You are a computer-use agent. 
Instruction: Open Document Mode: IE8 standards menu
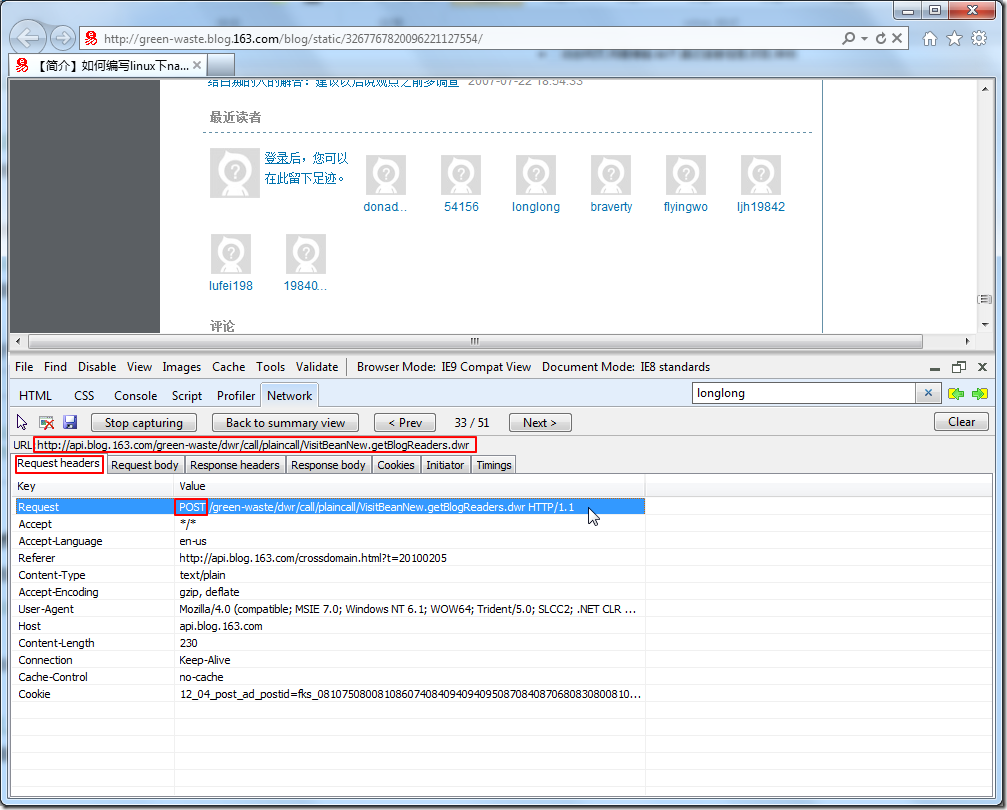tap(626, 367)
